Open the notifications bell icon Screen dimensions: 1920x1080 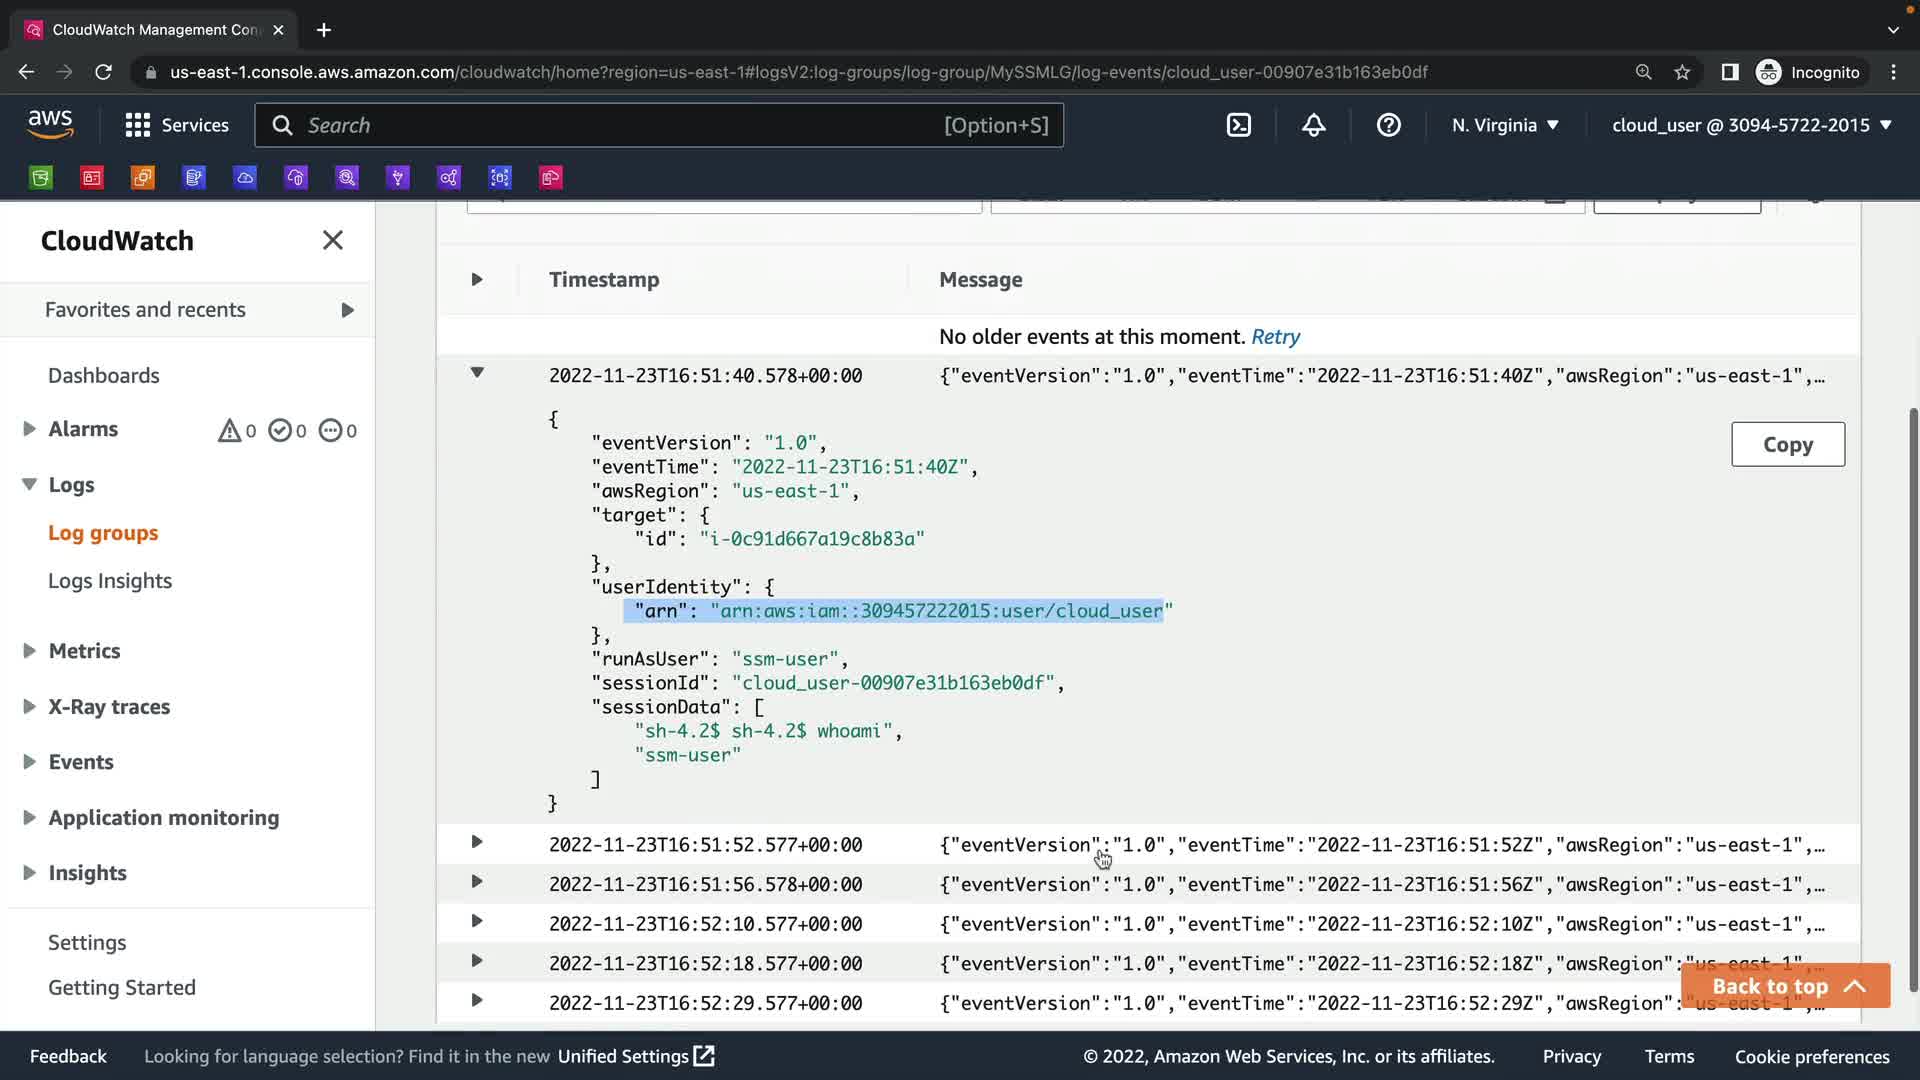1313,125
